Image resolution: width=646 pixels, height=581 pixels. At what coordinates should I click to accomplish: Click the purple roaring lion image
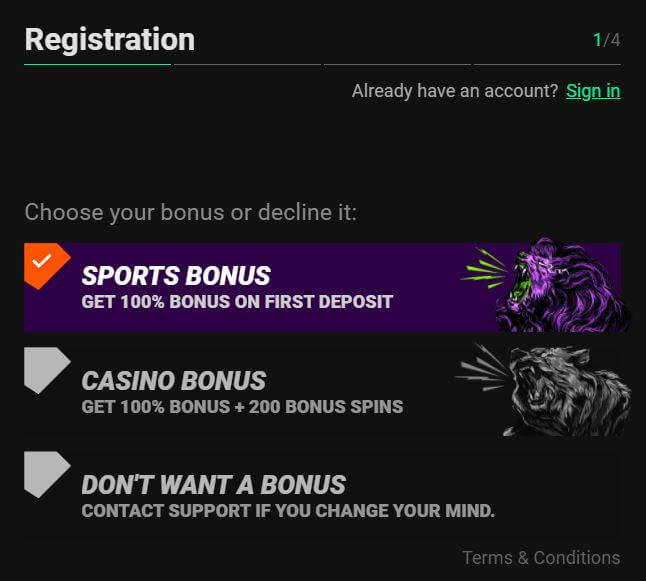pyautogui.click(x=546, y=285)
